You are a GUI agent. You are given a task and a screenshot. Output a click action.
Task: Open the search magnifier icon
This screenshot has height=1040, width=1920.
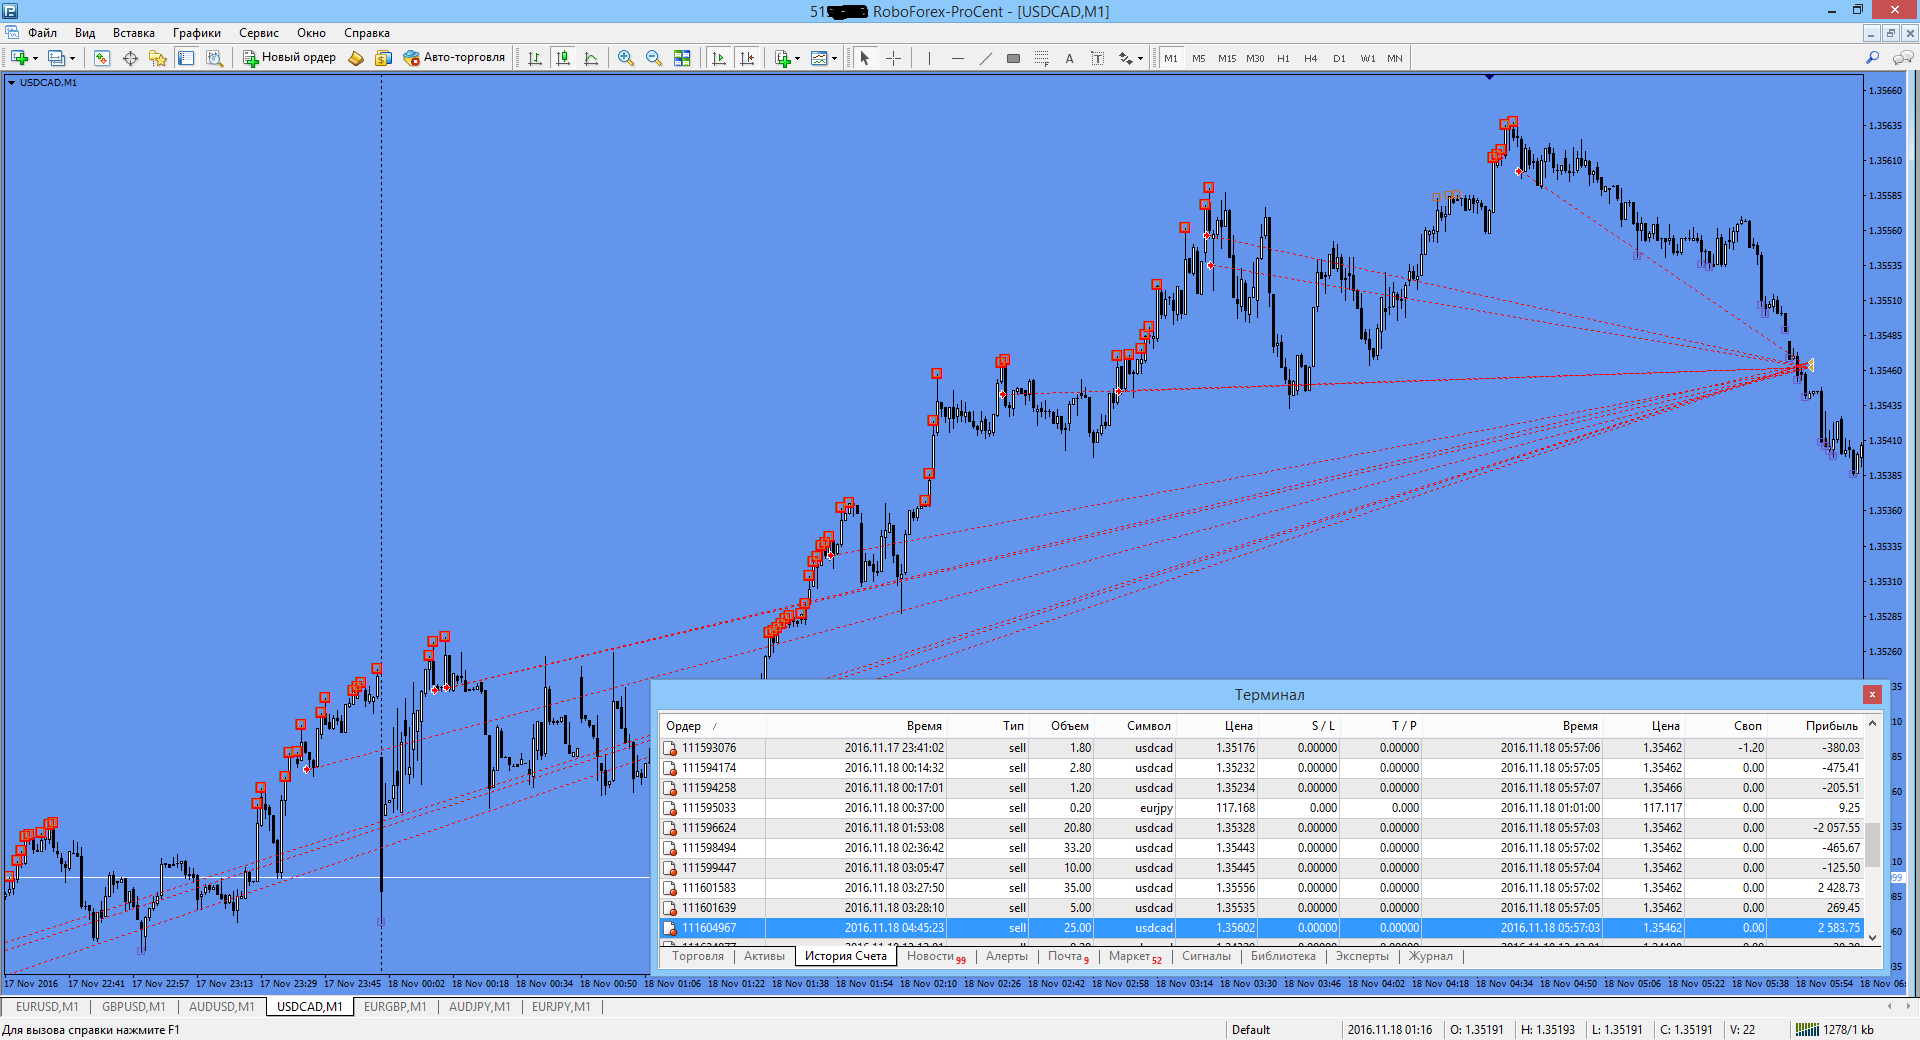(1872, 58)
